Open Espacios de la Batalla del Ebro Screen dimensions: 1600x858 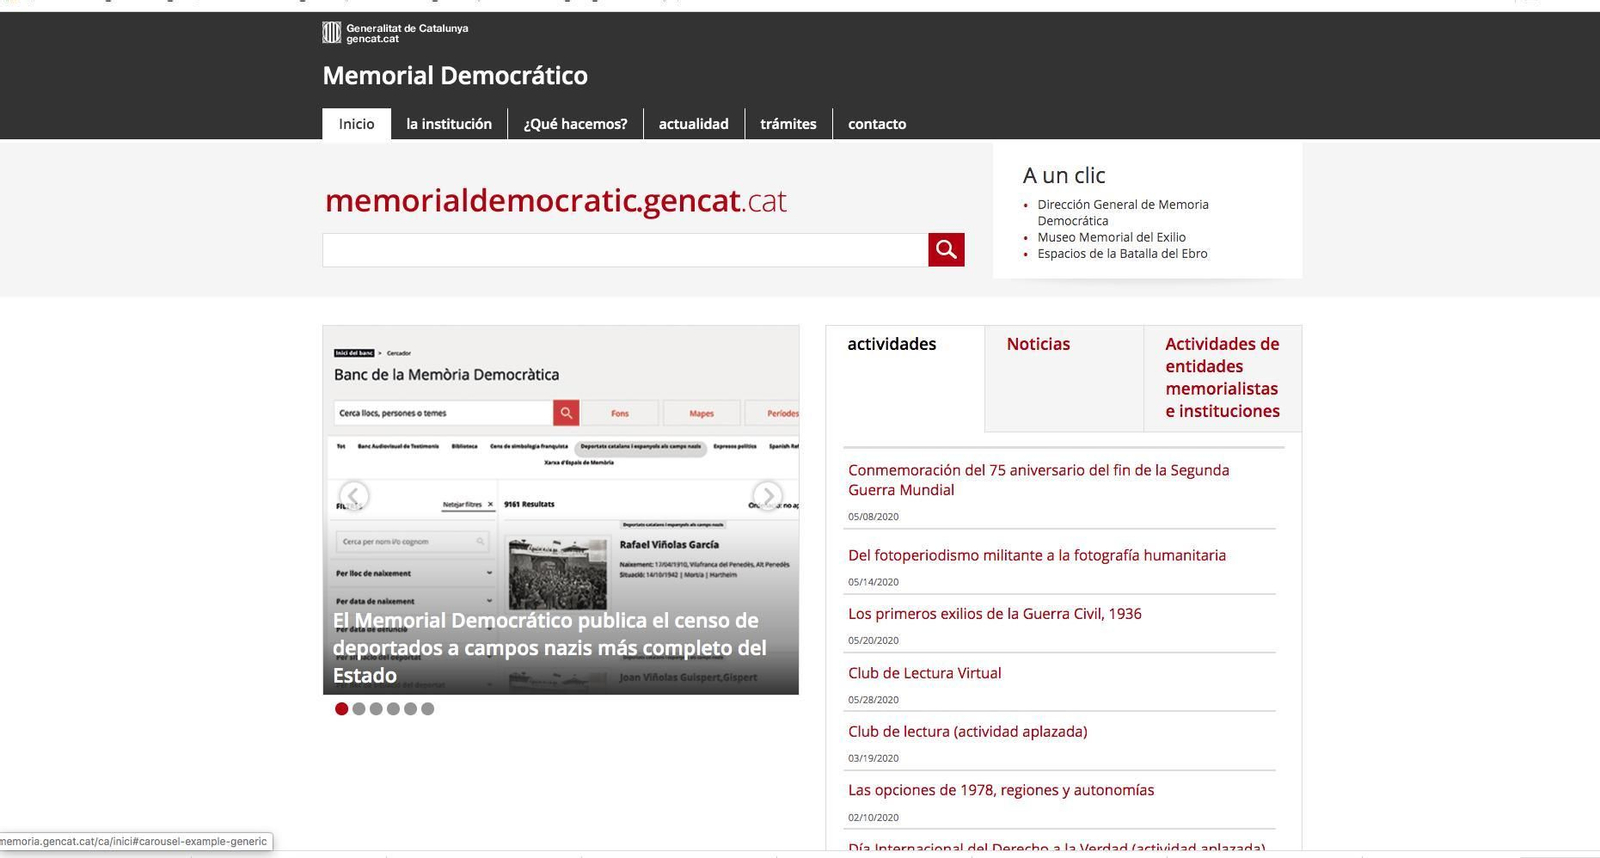[1122, 254]
